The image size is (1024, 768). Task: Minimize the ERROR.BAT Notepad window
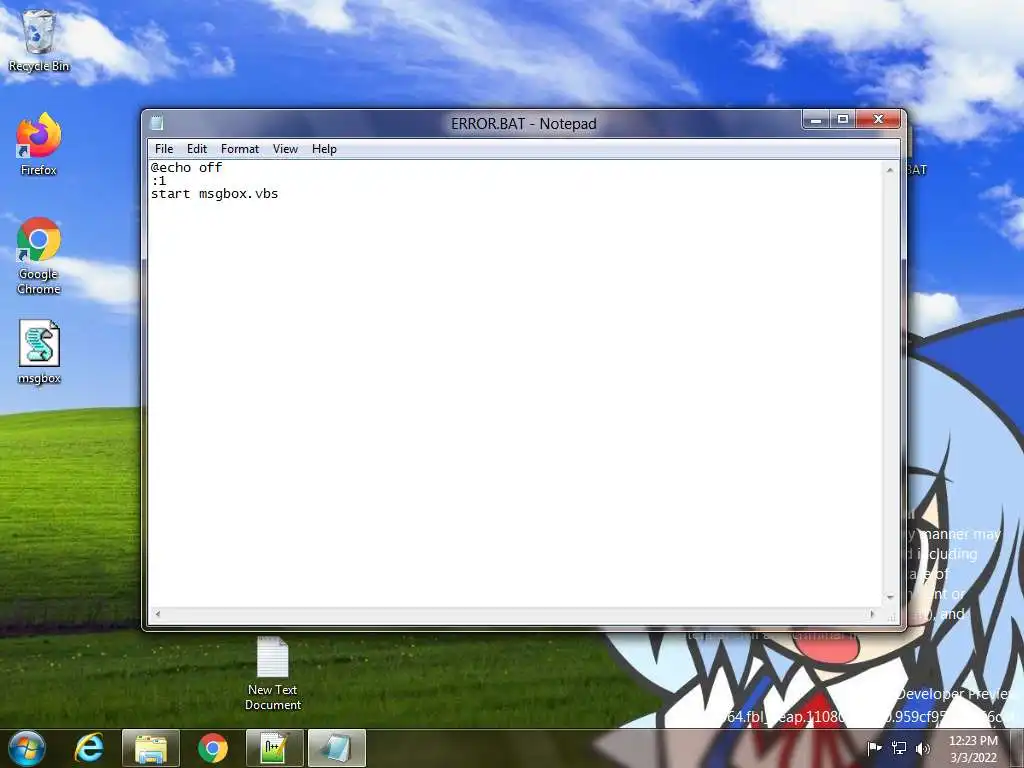click(816, 120)
